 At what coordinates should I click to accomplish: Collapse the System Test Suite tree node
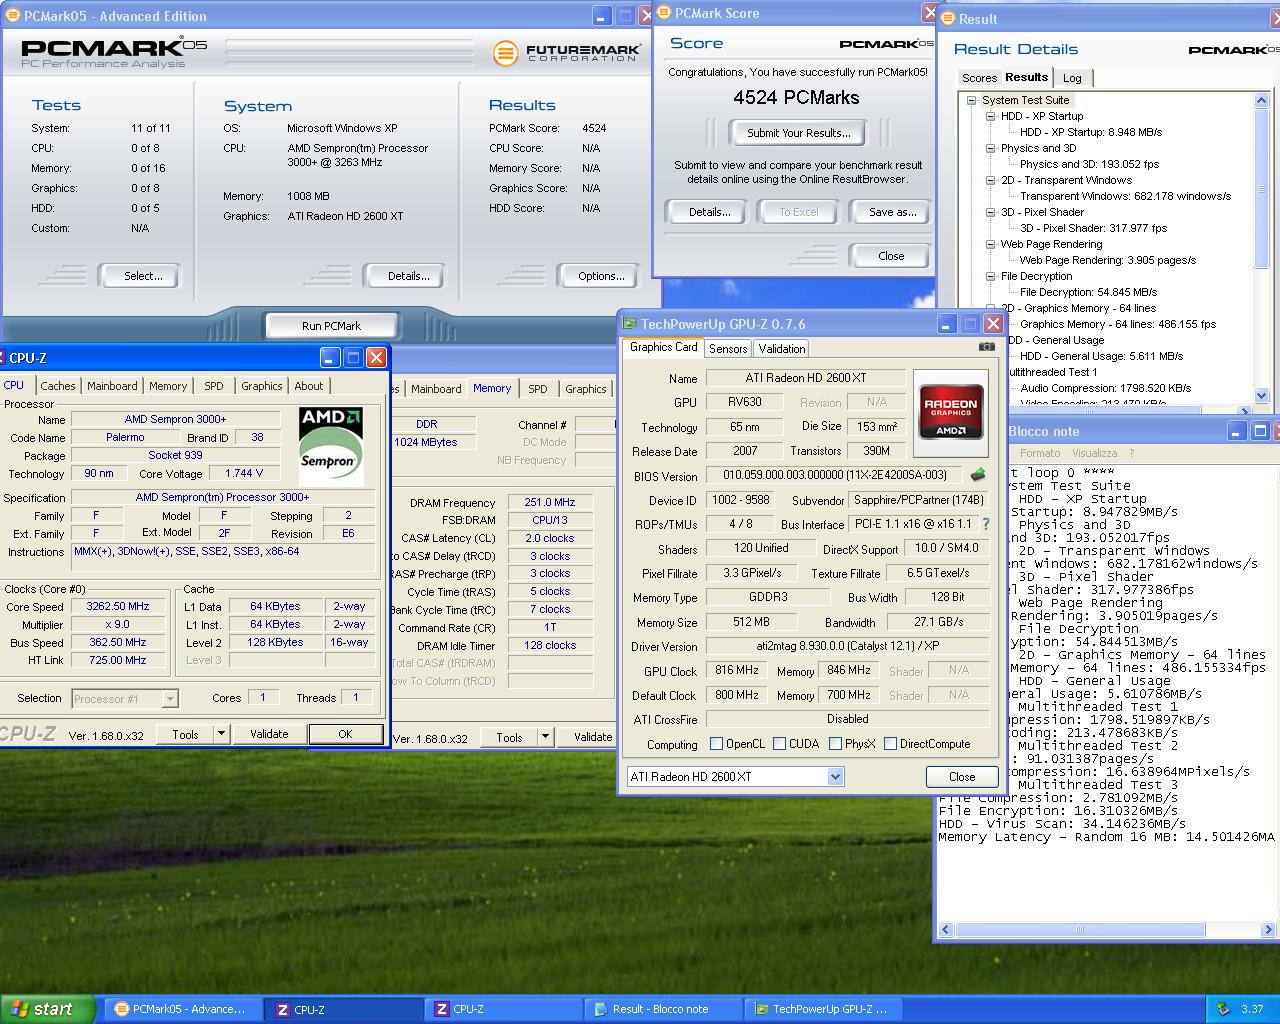click(x=971, y=100)
